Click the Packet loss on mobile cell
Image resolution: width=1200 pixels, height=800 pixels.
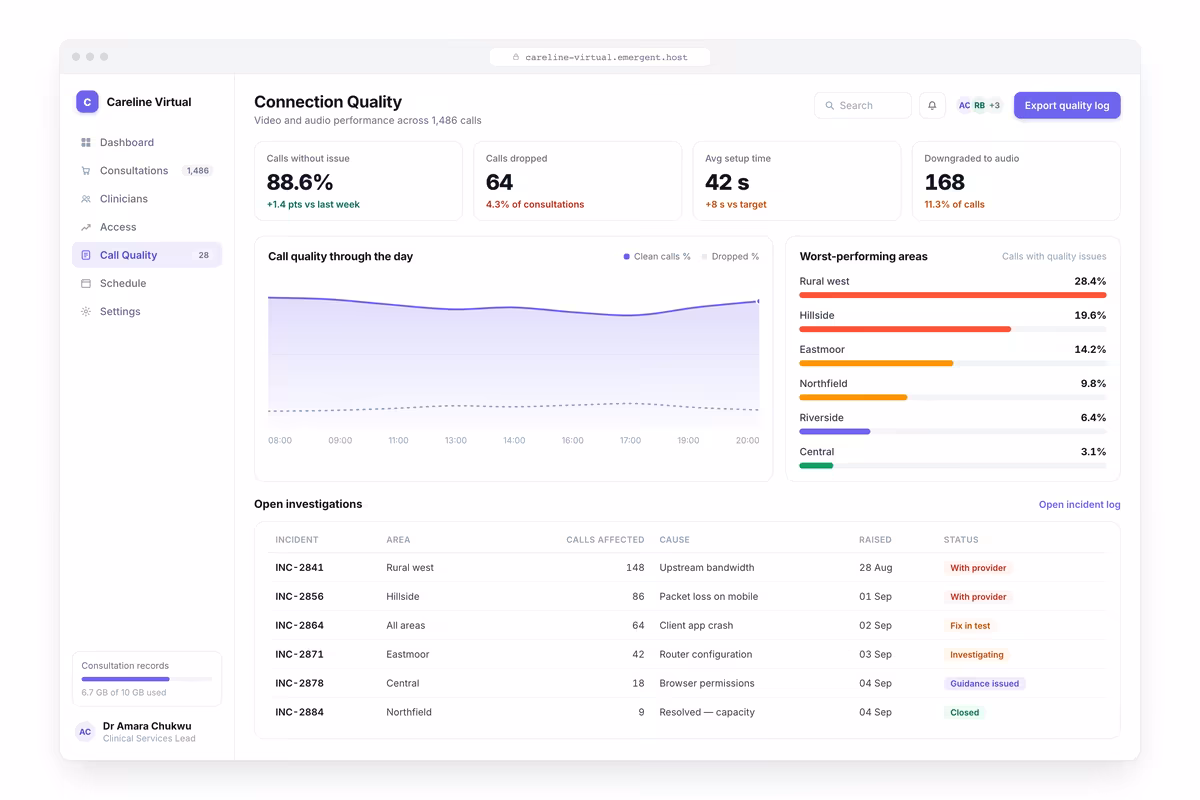[x=709, y=596]
